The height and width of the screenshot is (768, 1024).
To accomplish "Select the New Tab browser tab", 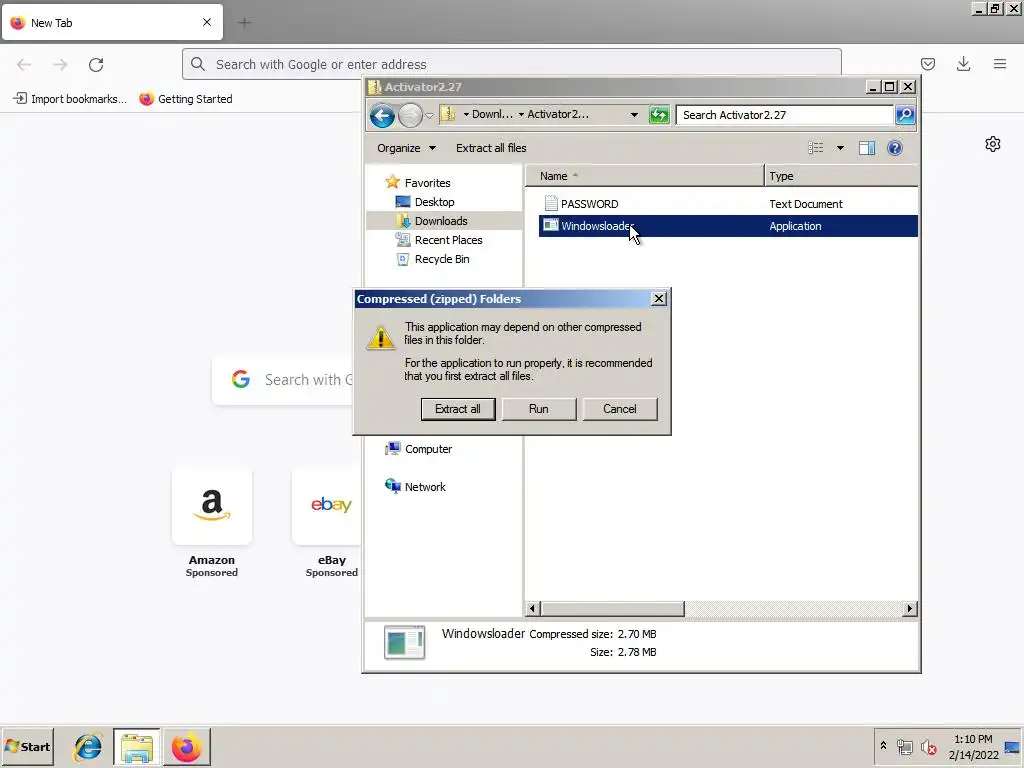I will point(112,23).
